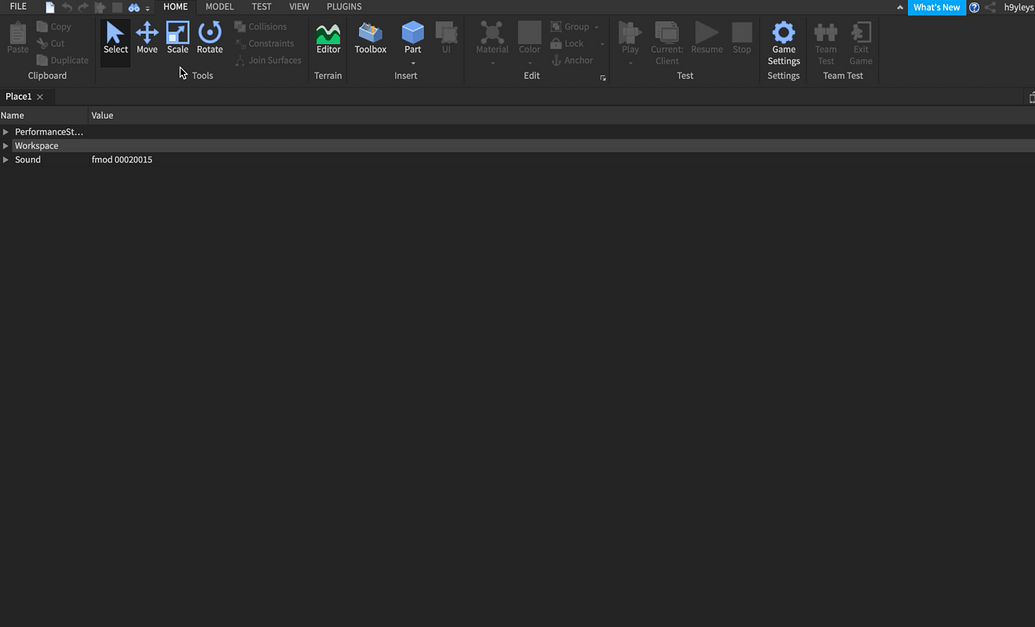Viewport: 1035px width, 627px height.
Task: Open quick access toolbar customize arrow
Action: point(147,8)
